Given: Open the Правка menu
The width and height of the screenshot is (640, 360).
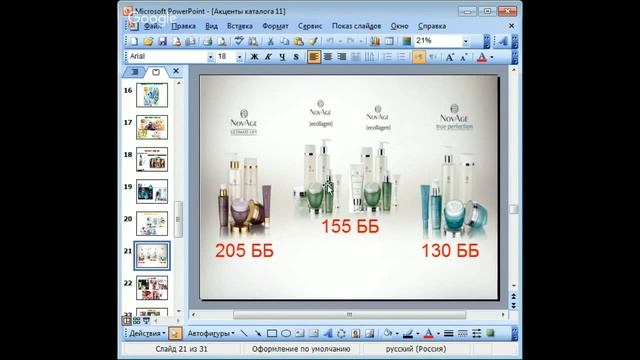Looking at the screenshot, I should 183,26.
